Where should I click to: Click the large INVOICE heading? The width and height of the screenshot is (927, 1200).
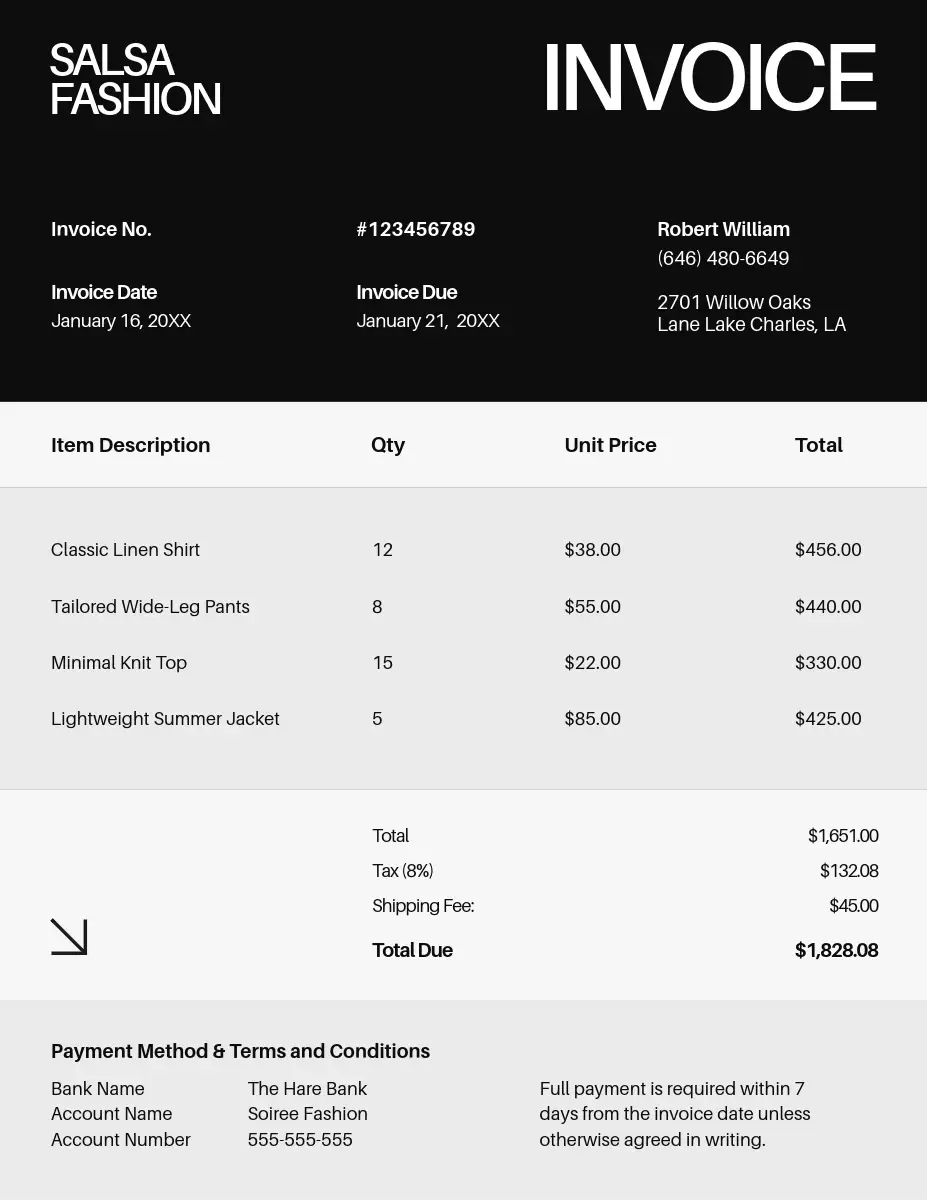click(x=709, y=79)
